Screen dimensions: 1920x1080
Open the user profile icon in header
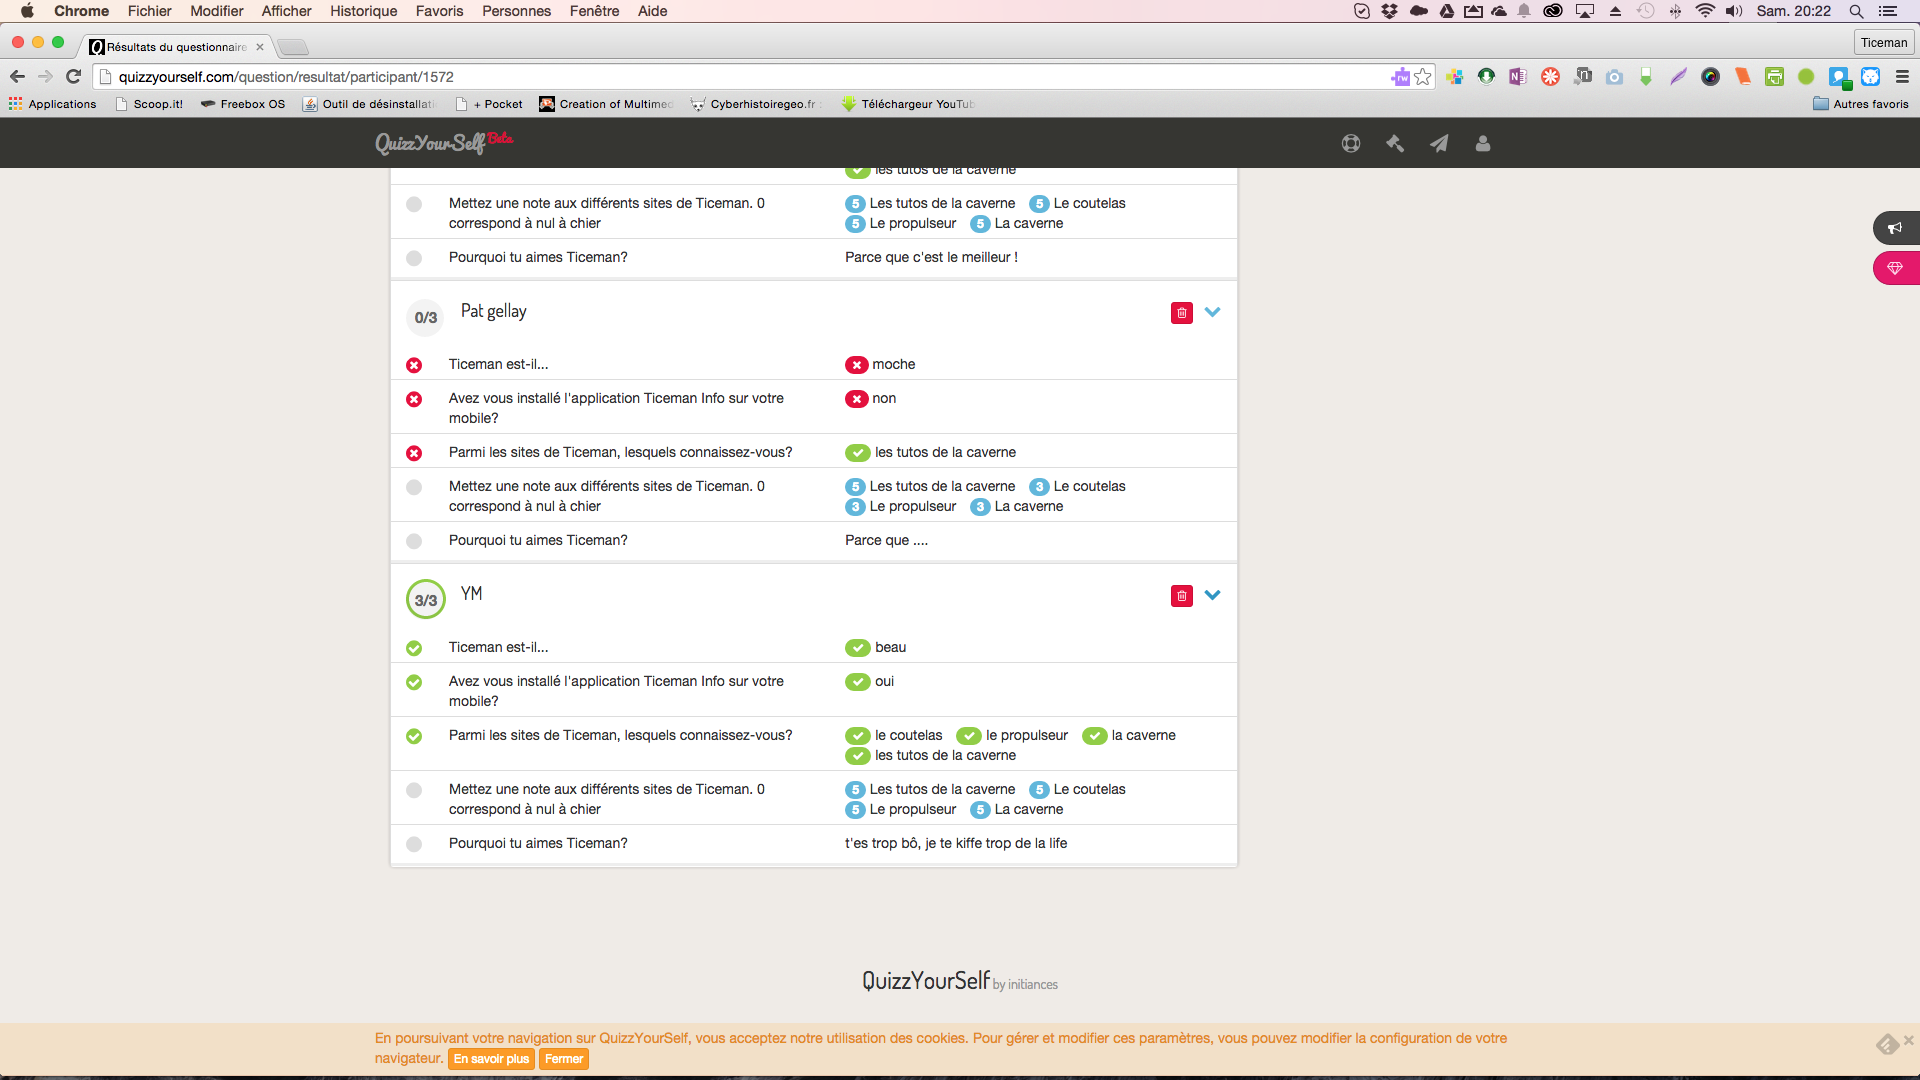click(1483, 143)
